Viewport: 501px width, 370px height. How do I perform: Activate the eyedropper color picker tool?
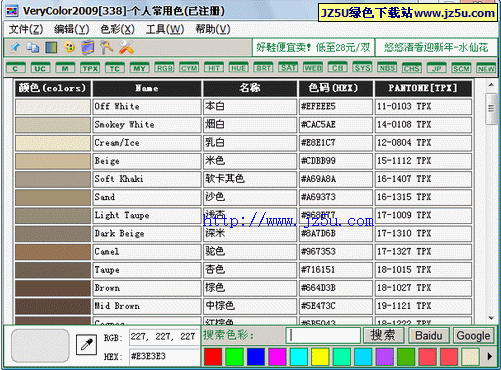coord(86,344)
